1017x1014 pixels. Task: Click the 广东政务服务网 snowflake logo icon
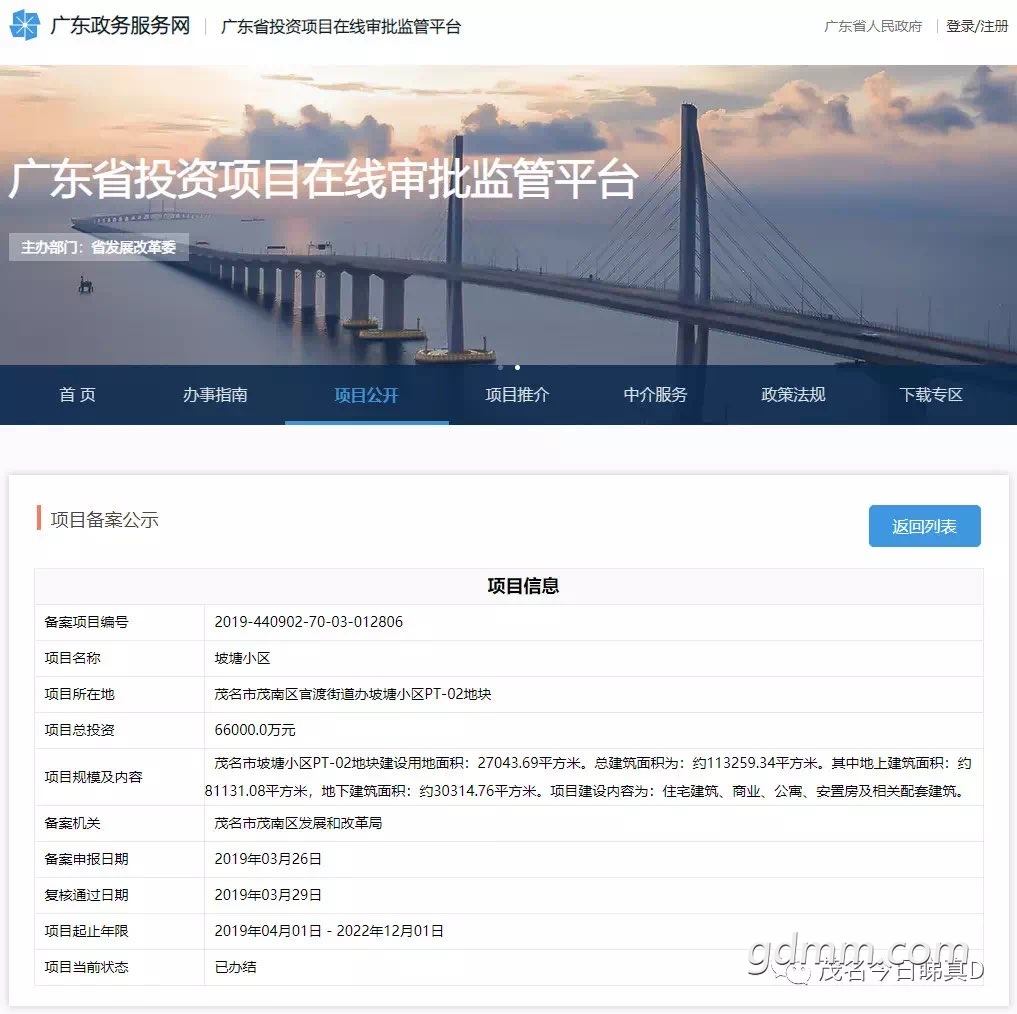25,25
